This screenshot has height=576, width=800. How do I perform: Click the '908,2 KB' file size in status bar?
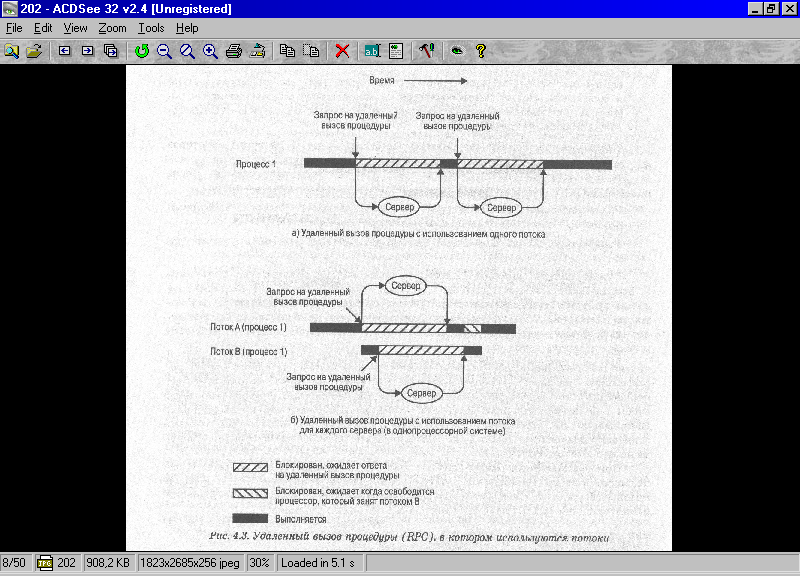[108, 563]
